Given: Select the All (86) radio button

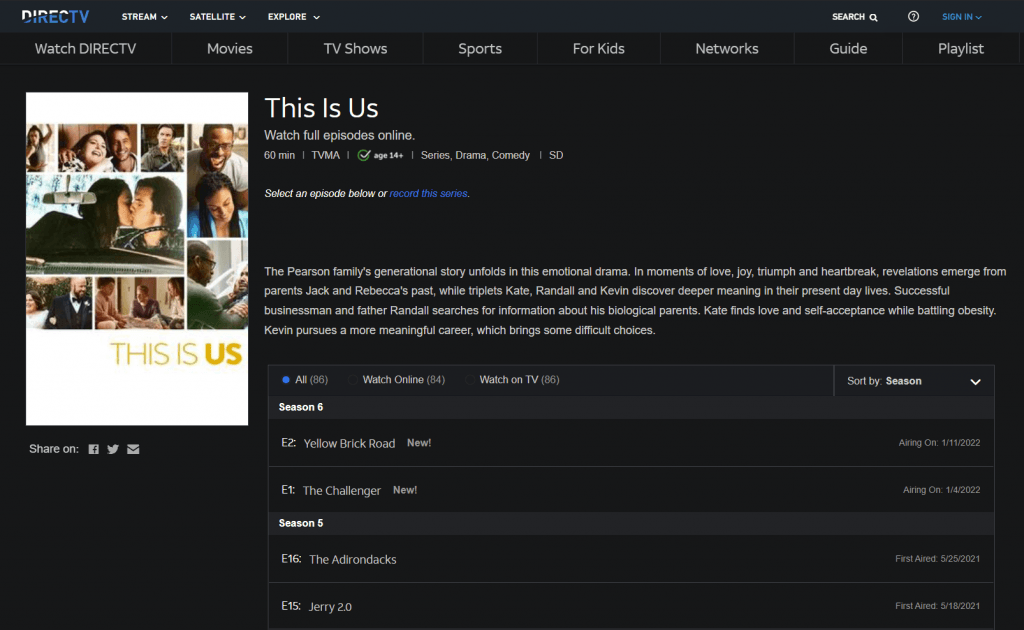Looking at the screenshot, I should 285,379.
